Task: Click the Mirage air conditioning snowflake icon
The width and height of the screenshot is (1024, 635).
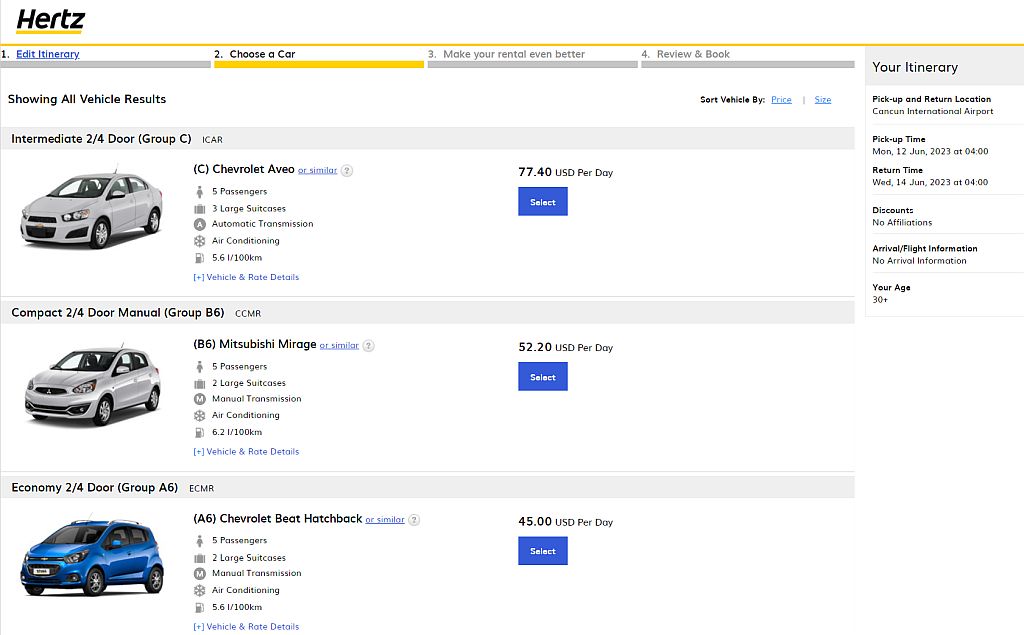Action: pyautogui.click(x=200, y=415)
